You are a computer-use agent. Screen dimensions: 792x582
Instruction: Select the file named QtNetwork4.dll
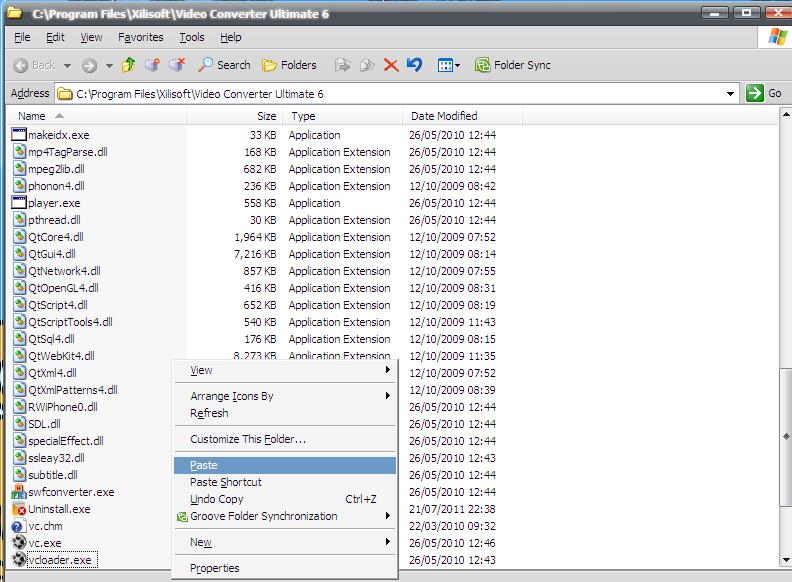pos(64,271)
